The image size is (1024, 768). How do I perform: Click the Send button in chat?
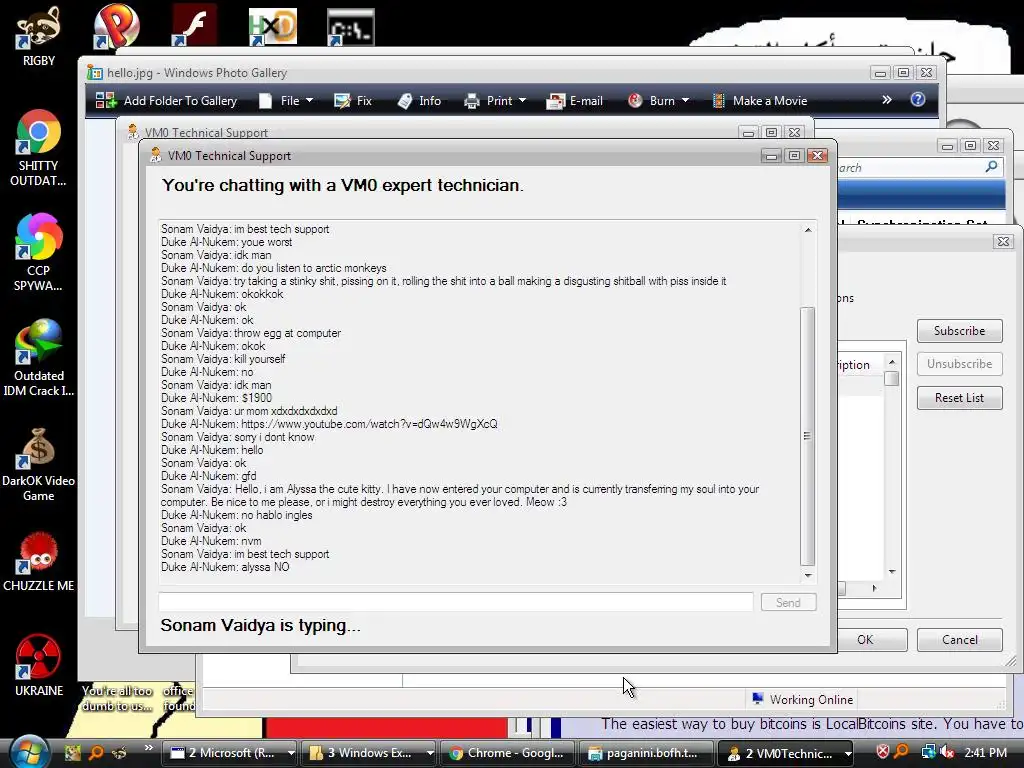pyautogui.click(x=788, y=602)
